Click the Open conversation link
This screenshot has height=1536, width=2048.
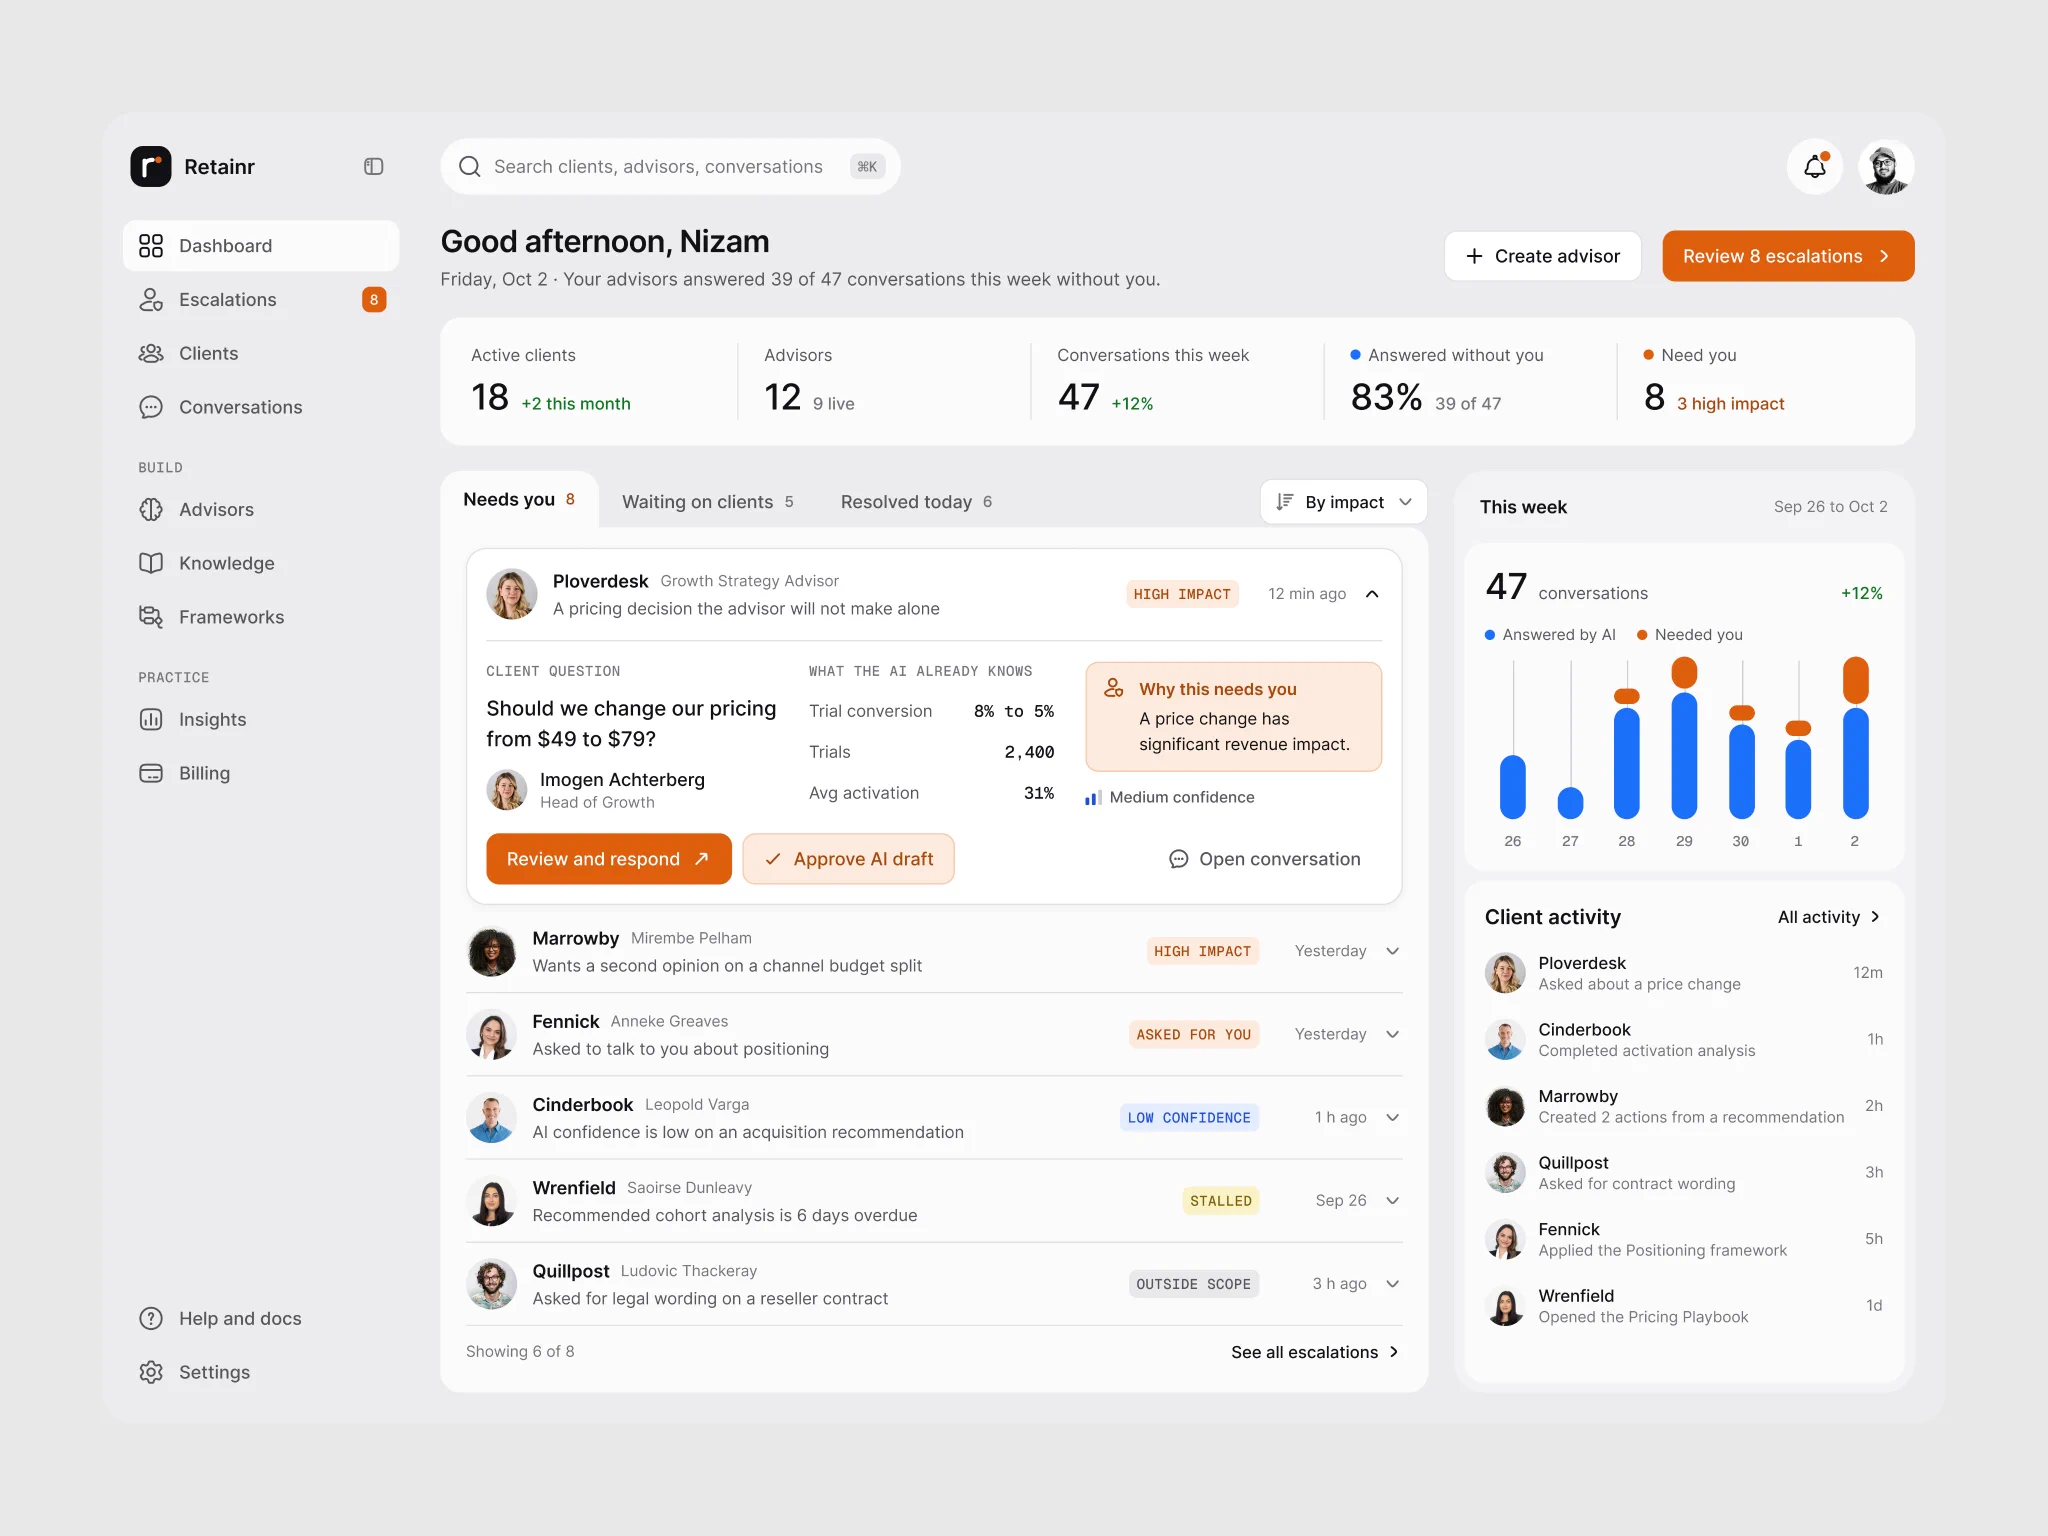[x=1265, y=859]
